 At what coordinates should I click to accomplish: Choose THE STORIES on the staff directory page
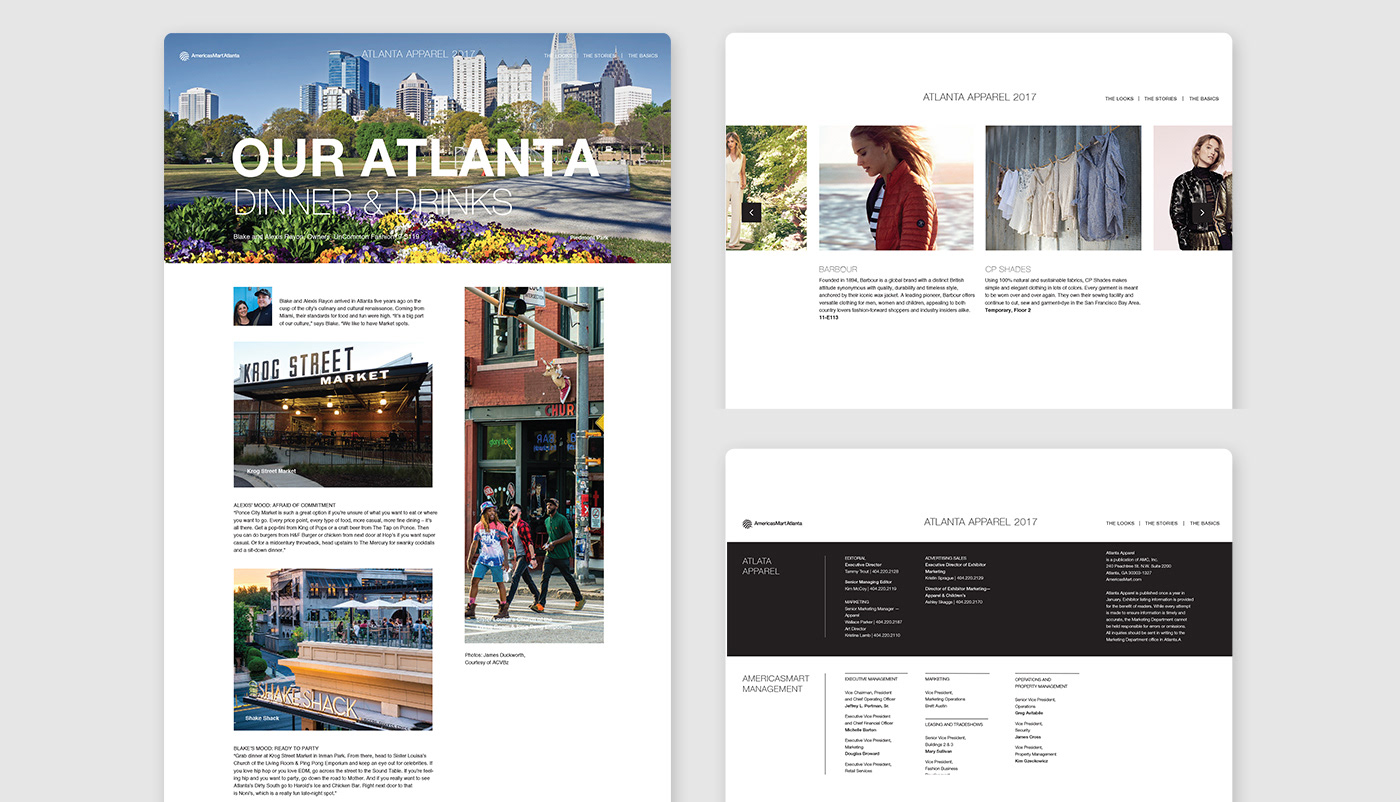1161,523
